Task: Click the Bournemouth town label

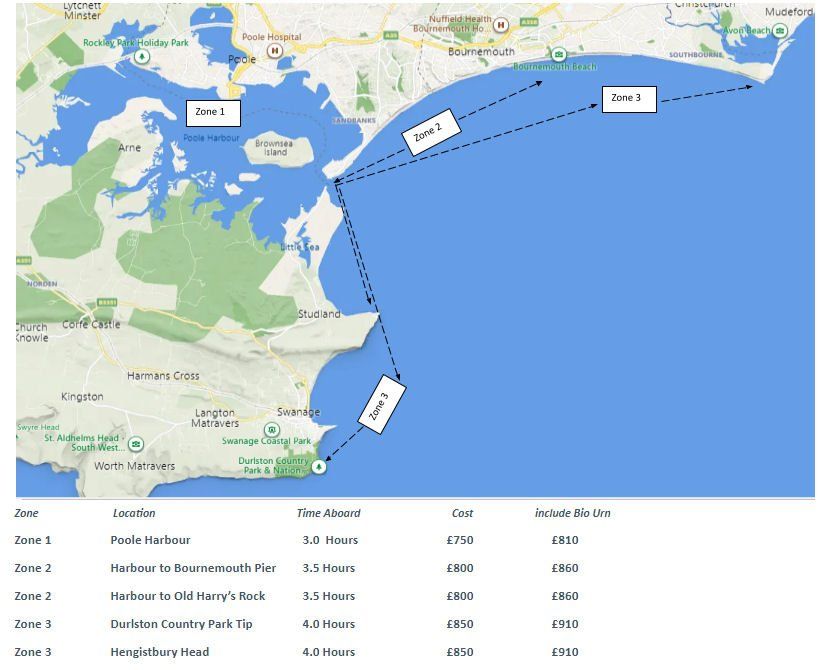Action: (481, 52)
